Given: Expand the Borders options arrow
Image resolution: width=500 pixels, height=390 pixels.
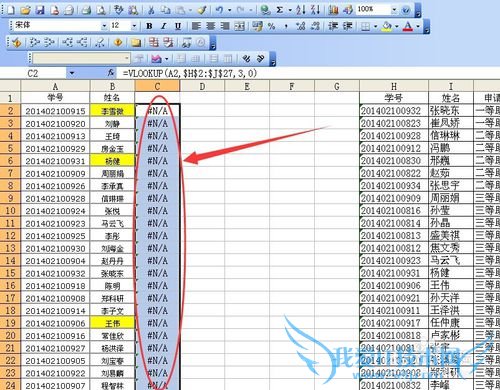Looking at the screenshot, I should click(376, 26).
